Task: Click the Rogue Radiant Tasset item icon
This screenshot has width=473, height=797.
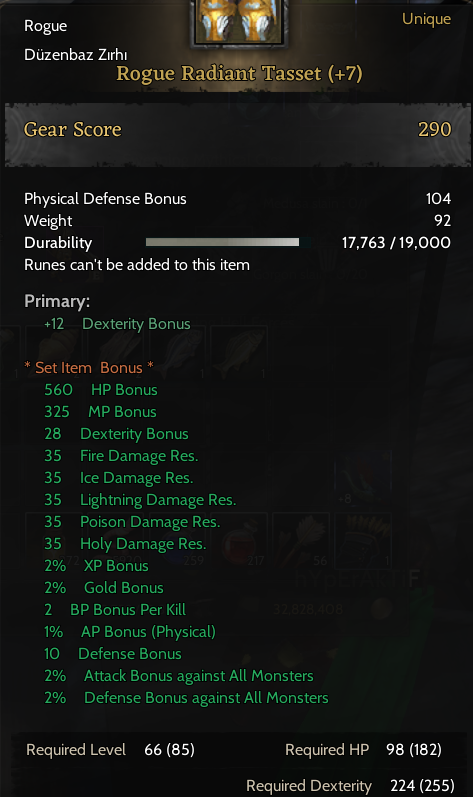Action: tap(240, 22)
